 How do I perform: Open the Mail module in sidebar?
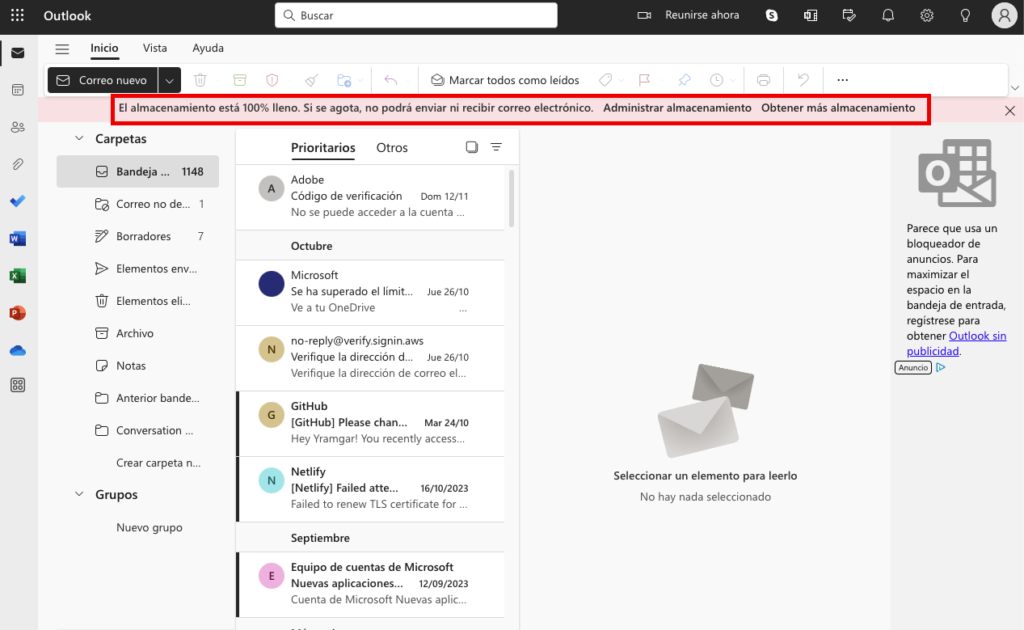[x=18, y=53]
